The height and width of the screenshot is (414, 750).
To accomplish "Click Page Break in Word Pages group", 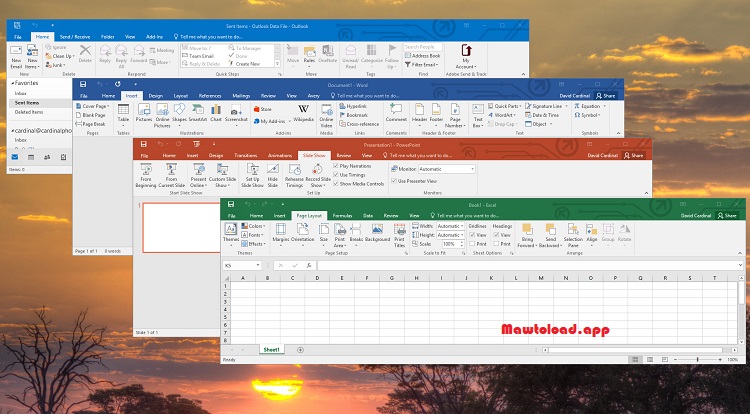I will [x=91, y=124].
